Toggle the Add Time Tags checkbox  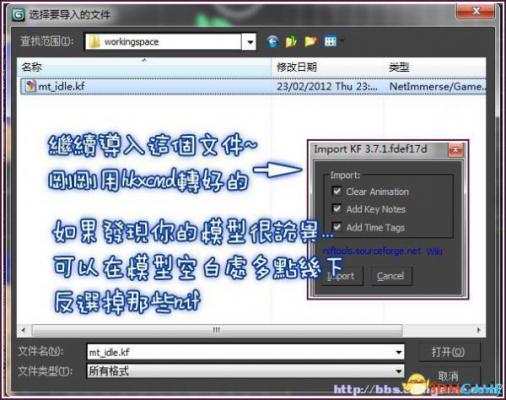pyautogui.click(x=337, y=227)
